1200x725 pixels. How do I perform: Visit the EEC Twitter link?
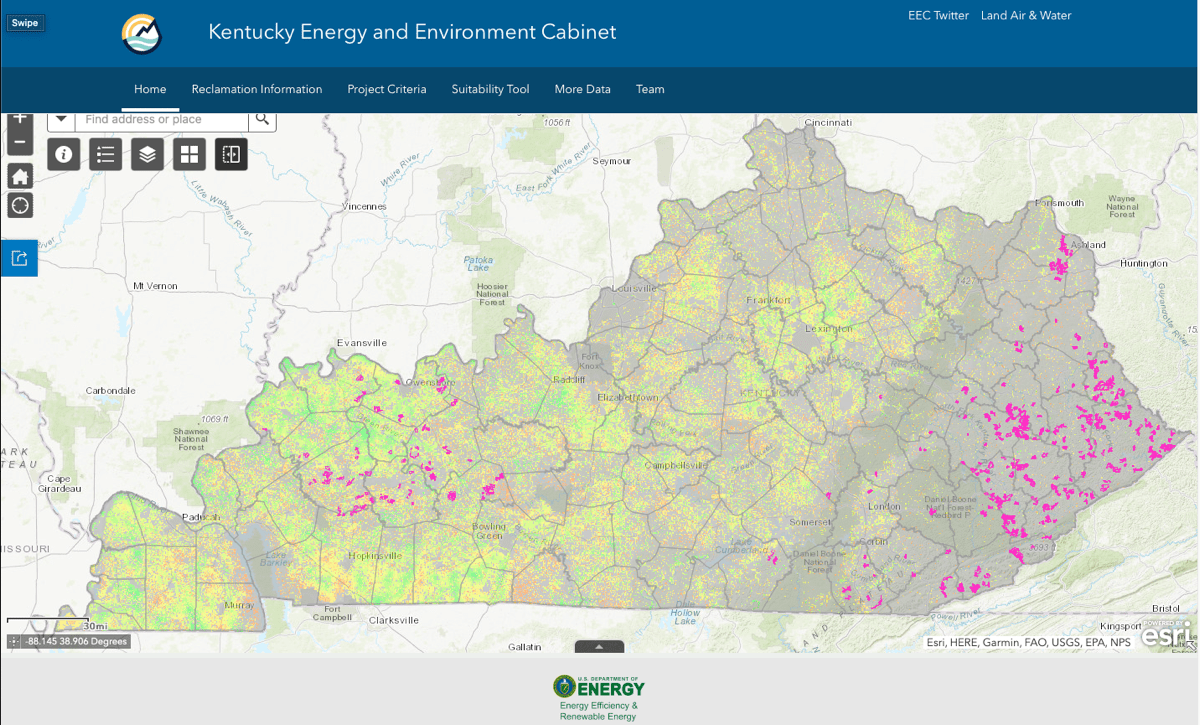(938, 15)
